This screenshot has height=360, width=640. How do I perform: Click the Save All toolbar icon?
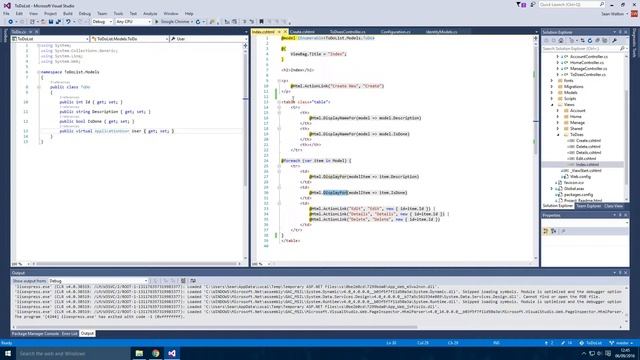[x=58, y=22]
